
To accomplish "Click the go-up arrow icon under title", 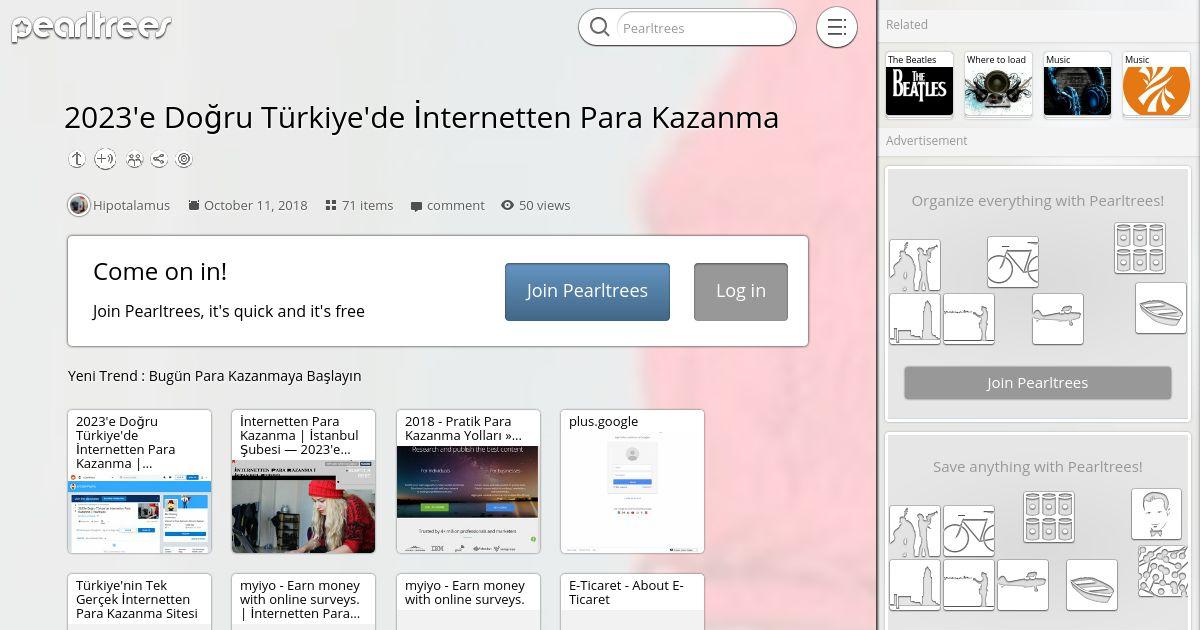I will click(x=77, y=159).
